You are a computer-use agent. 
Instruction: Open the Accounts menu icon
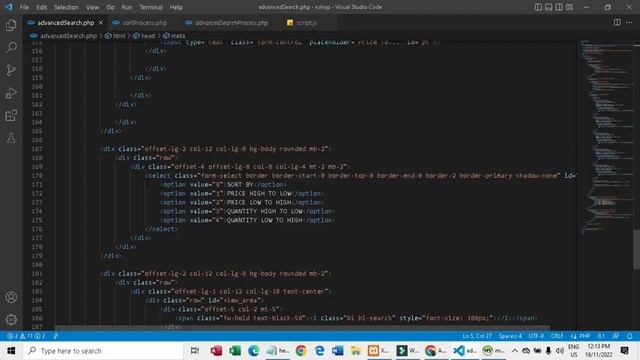(11, 297)
